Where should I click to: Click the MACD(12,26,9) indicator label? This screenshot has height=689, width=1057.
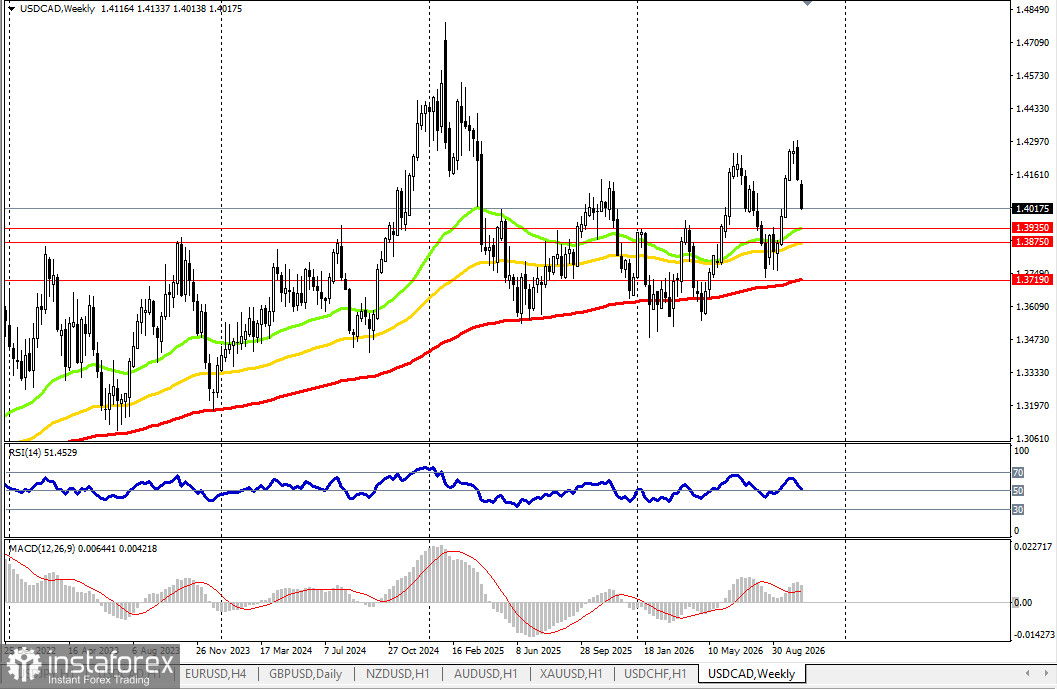[83, 549]
